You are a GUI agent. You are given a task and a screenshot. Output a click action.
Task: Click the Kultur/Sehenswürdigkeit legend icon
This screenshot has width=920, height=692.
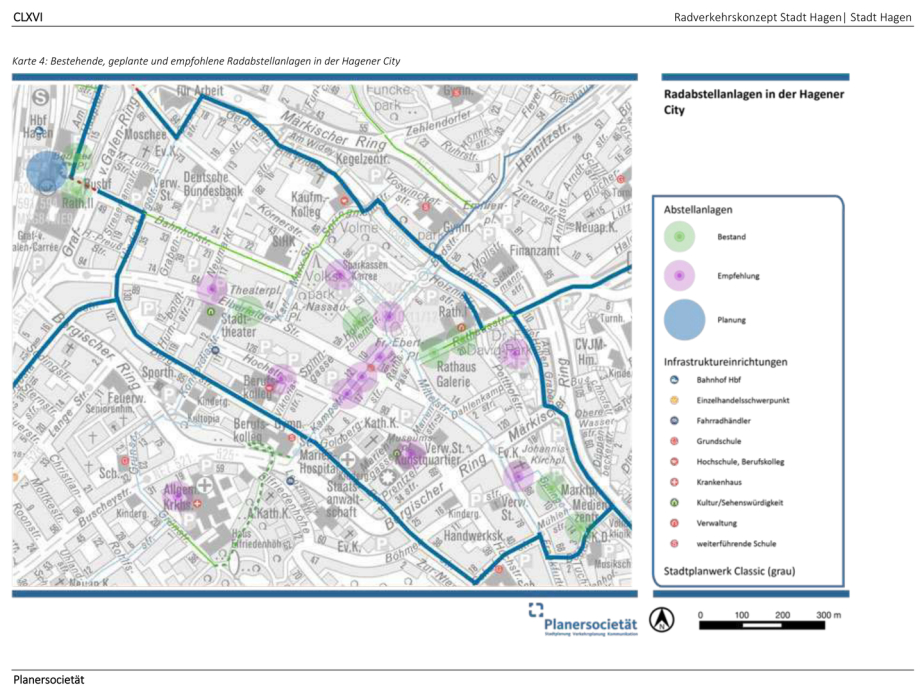[674, 502]
